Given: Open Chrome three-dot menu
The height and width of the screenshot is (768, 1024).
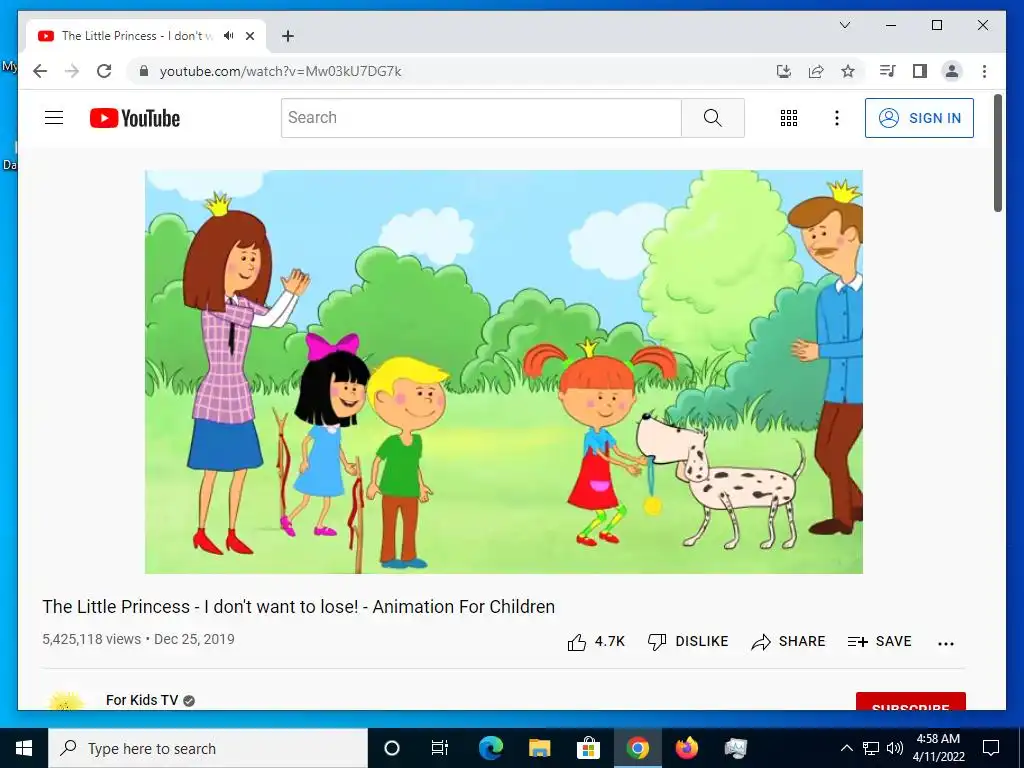Looking at the screenshot, I should click(x=984, y=71).
